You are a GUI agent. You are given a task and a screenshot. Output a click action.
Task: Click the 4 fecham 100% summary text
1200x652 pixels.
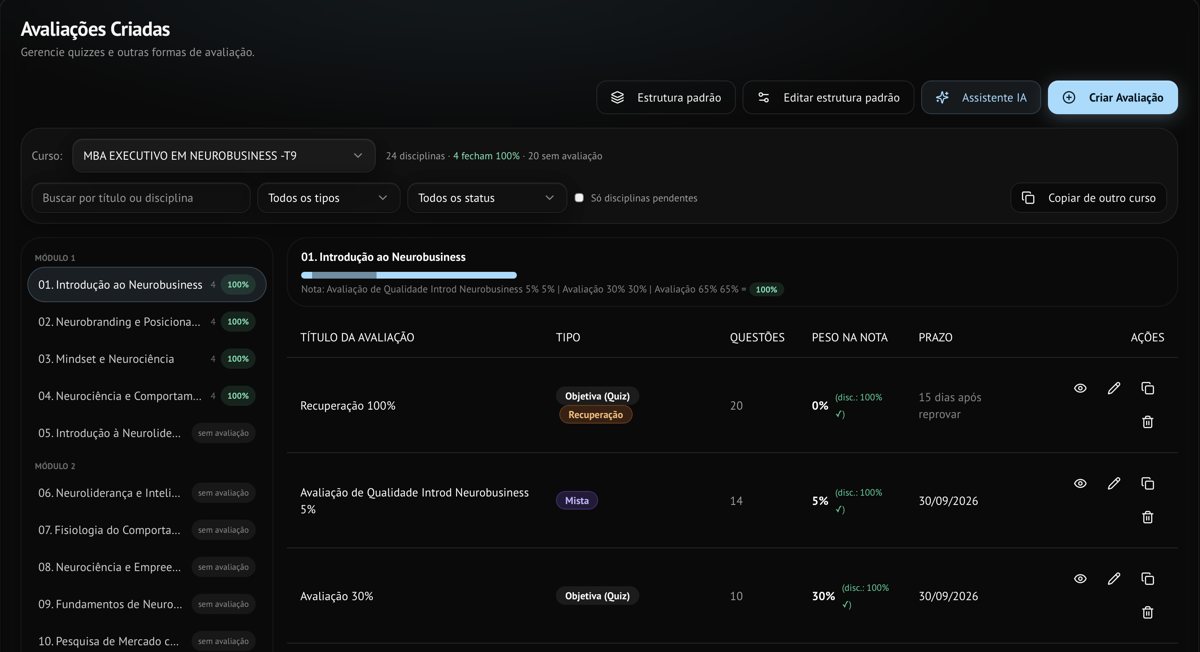click(x=486, y=156)
